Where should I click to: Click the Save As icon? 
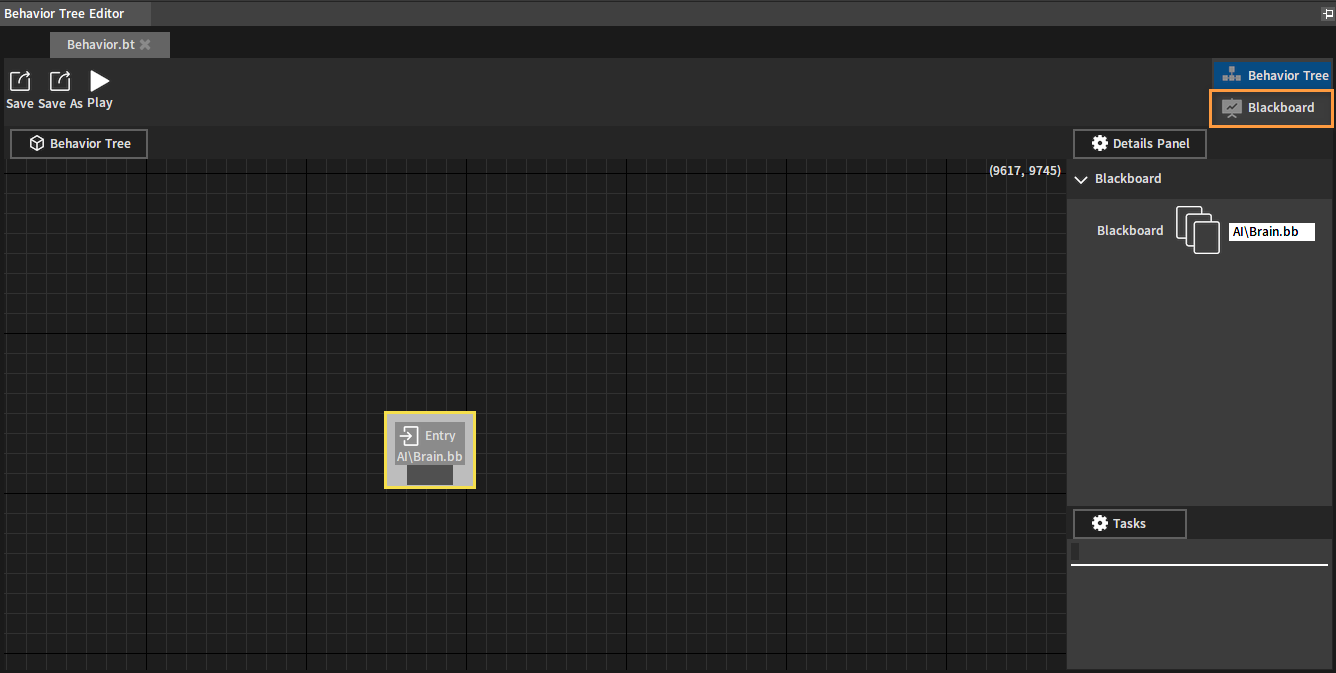(60, 81)
